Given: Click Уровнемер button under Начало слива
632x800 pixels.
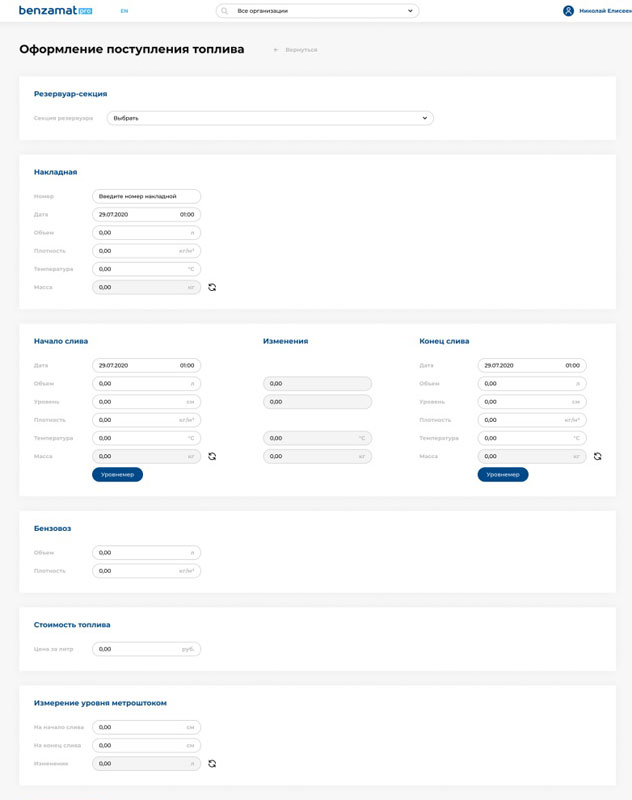Looking at the screenshot, I should [117, 474].
